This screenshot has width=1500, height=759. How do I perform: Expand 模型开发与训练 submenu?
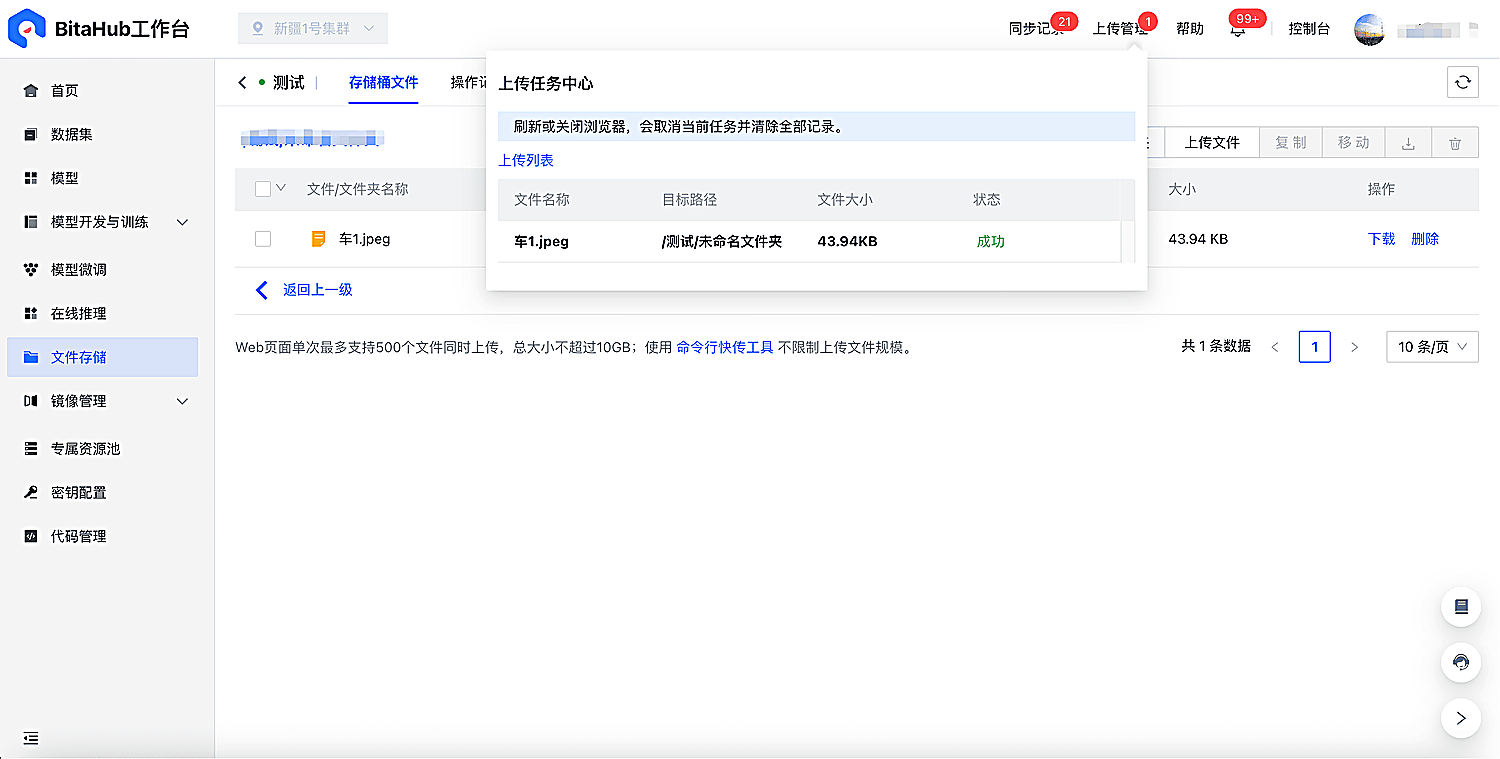182,222
